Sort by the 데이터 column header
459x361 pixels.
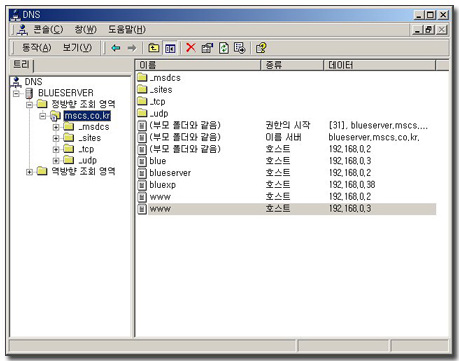[x=380, y=65]
